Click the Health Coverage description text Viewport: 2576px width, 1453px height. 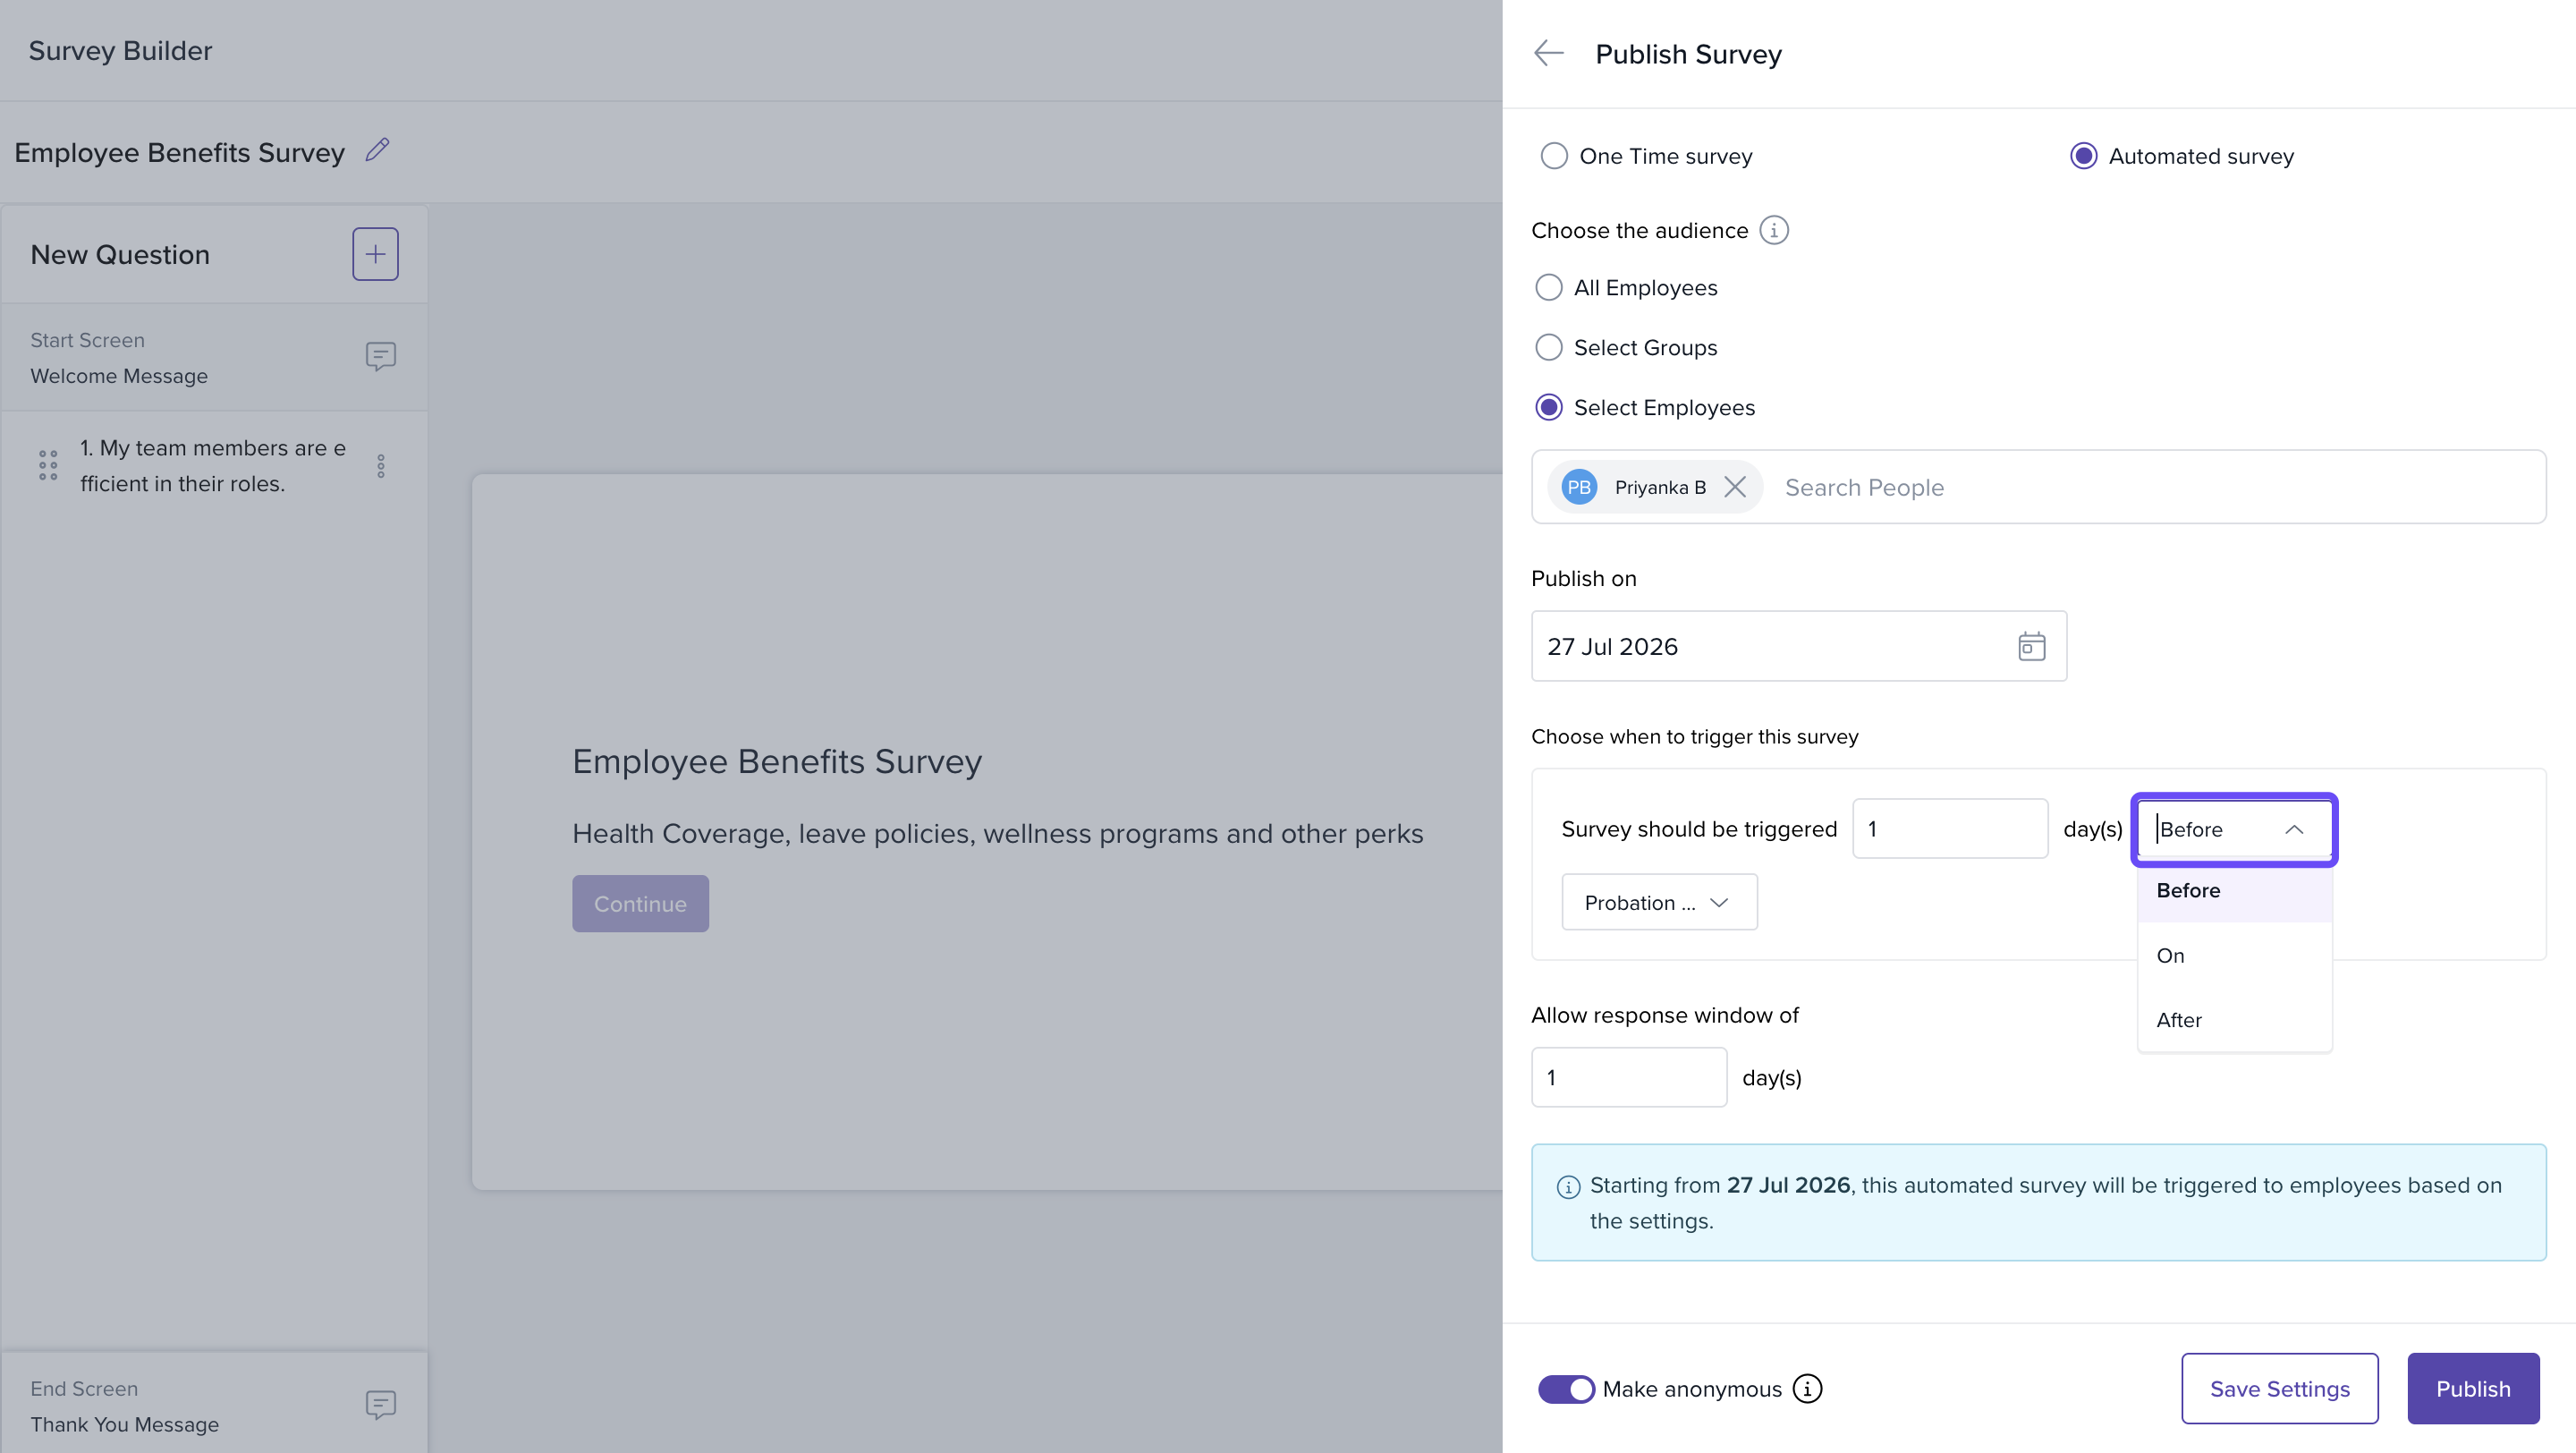coord(997,833)
